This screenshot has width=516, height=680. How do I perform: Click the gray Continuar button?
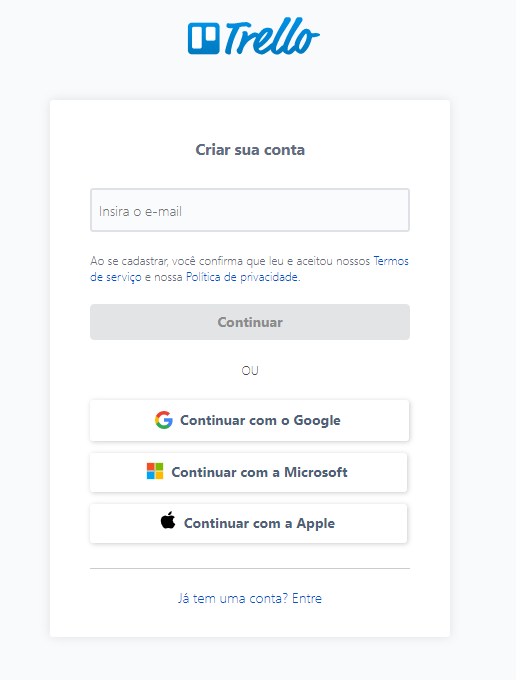pyautogui.click(x=250, y=322)
